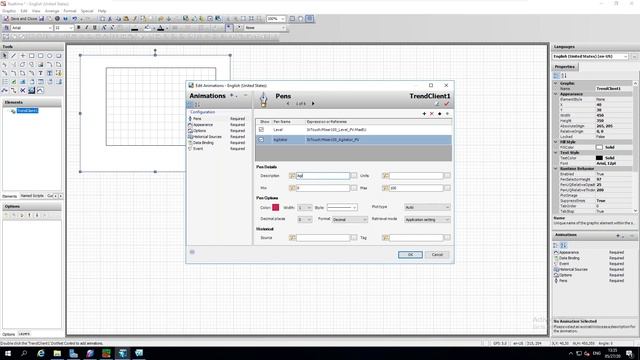Click the Save icon beside Save and Close
640x360 pixels.
click(x=42, y=19)
